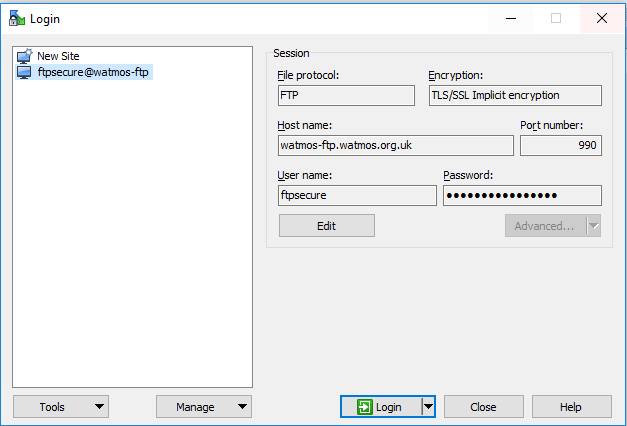Expand the arrow beside Advanced button
627x426 pixels.
[593, 226]
